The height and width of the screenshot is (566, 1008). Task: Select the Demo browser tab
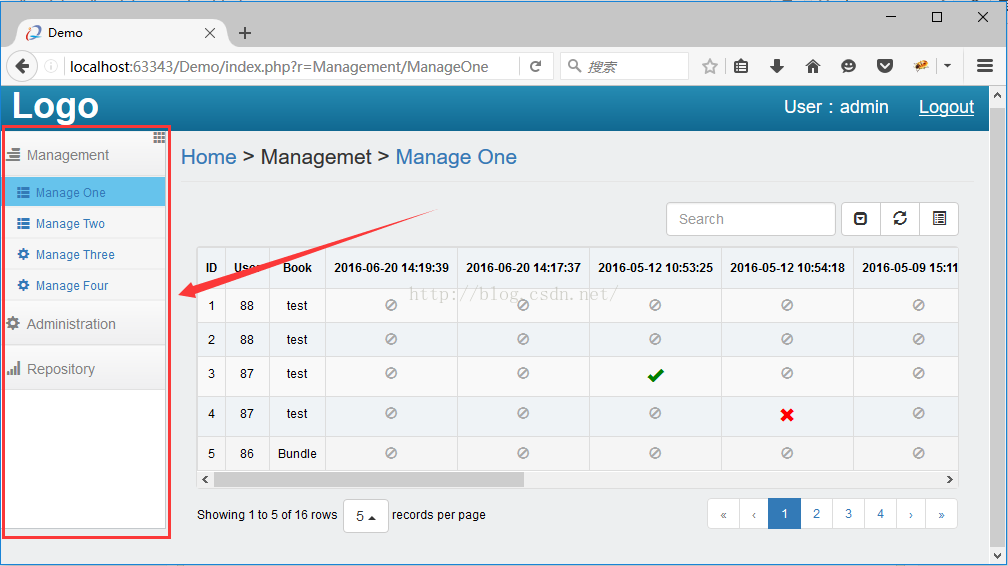tap(122, 33)
